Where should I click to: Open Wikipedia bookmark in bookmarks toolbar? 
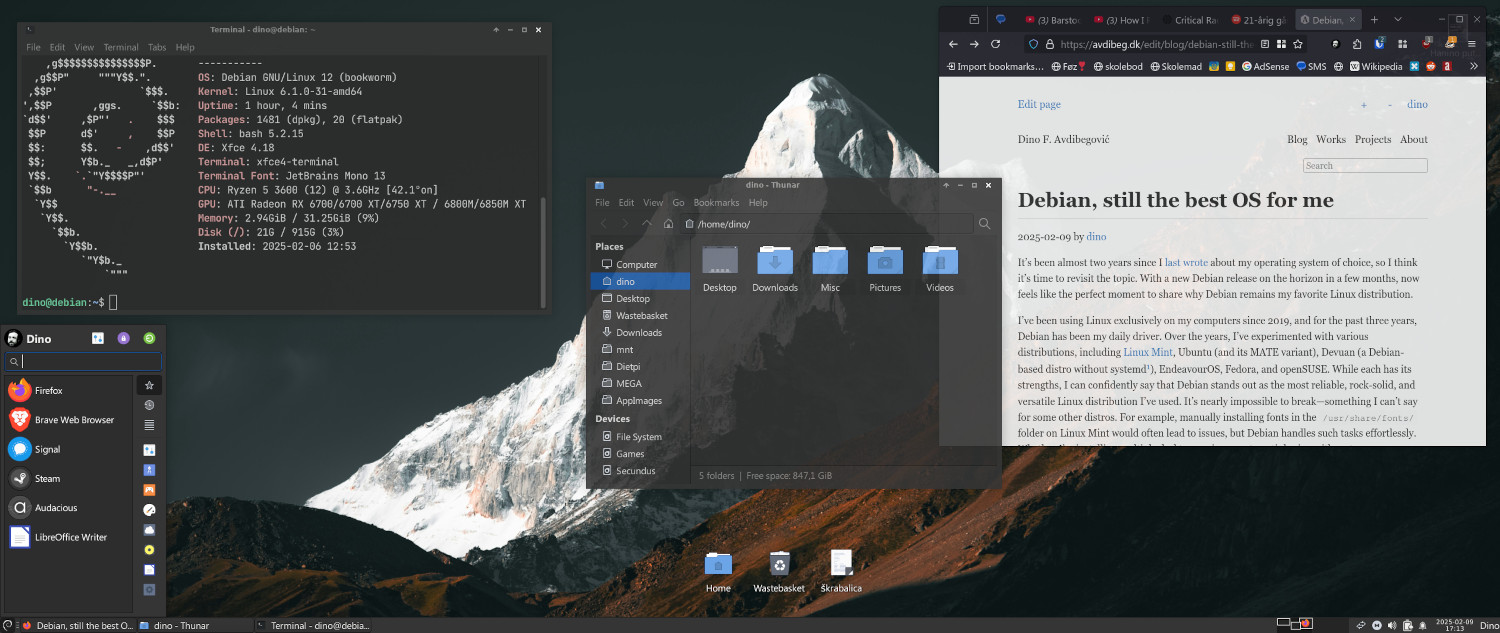point(1376,67)
